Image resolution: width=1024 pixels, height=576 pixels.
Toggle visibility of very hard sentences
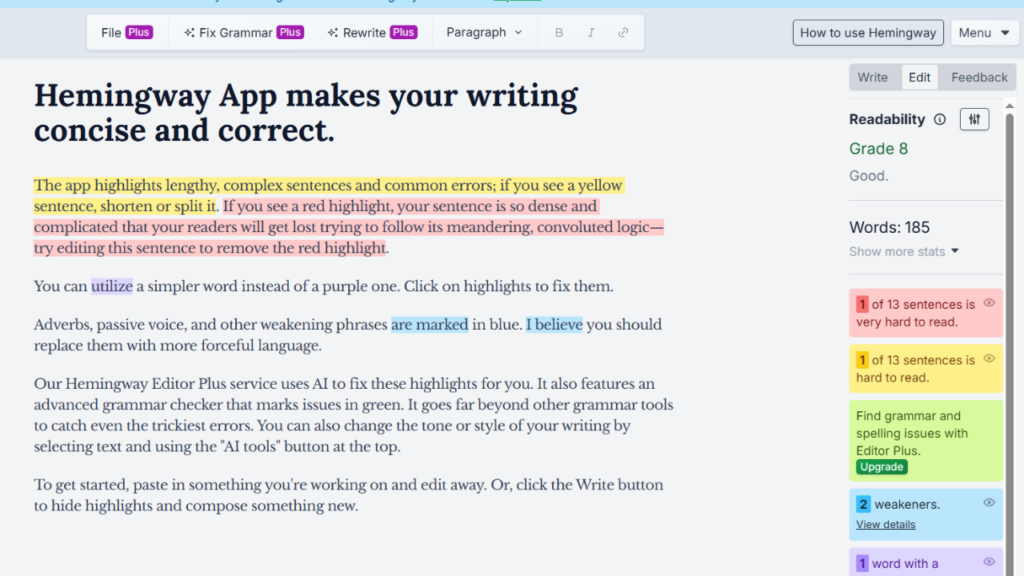989,303
